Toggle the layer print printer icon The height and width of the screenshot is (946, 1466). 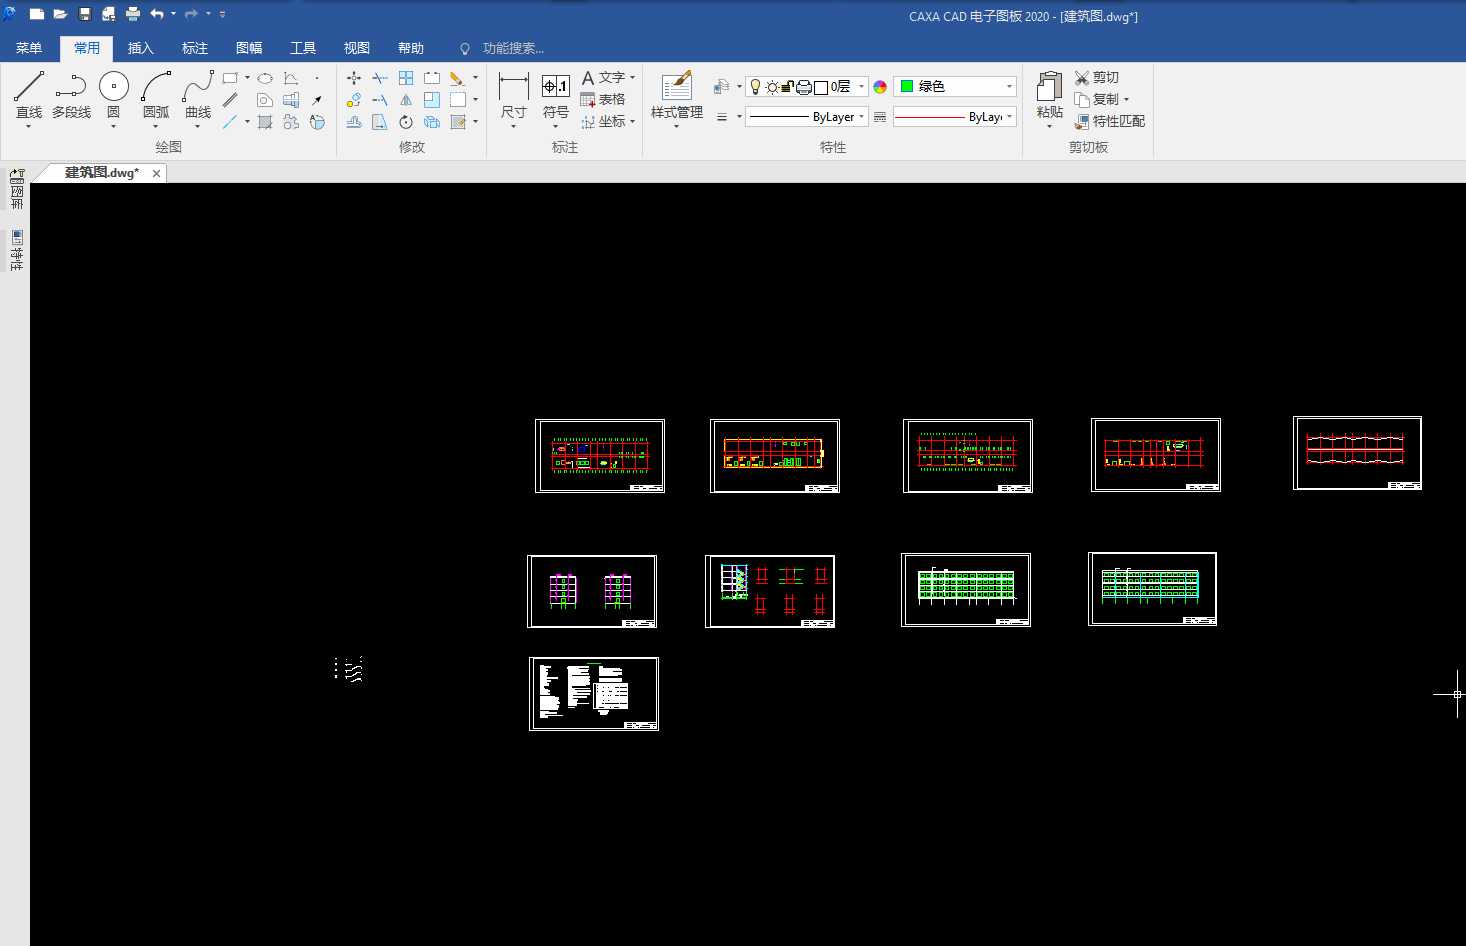coord(804,87)
